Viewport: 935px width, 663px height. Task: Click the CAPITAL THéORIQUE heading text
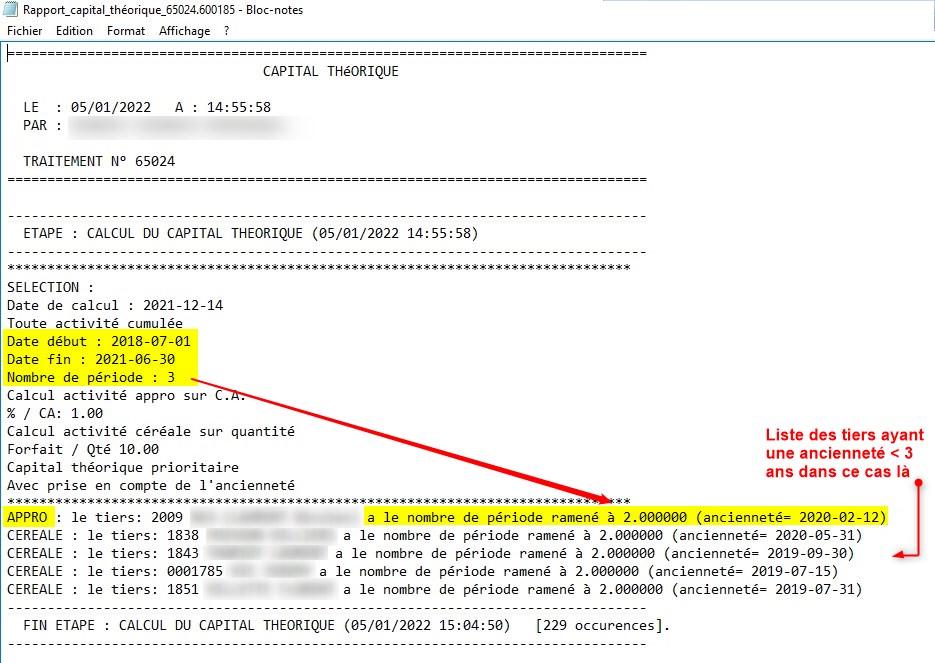pyautogui.click(x=330, y=72)
